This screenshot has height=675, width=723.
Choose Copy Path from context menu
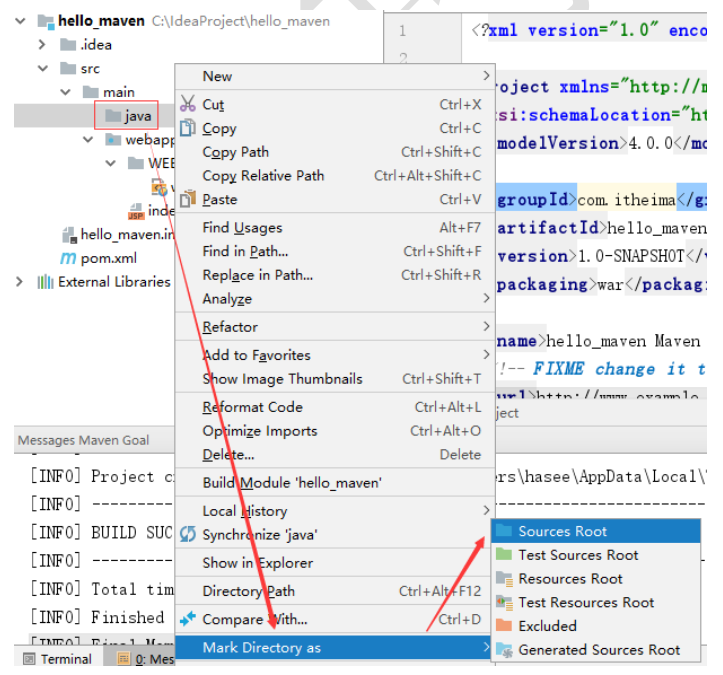pos(335,152)
